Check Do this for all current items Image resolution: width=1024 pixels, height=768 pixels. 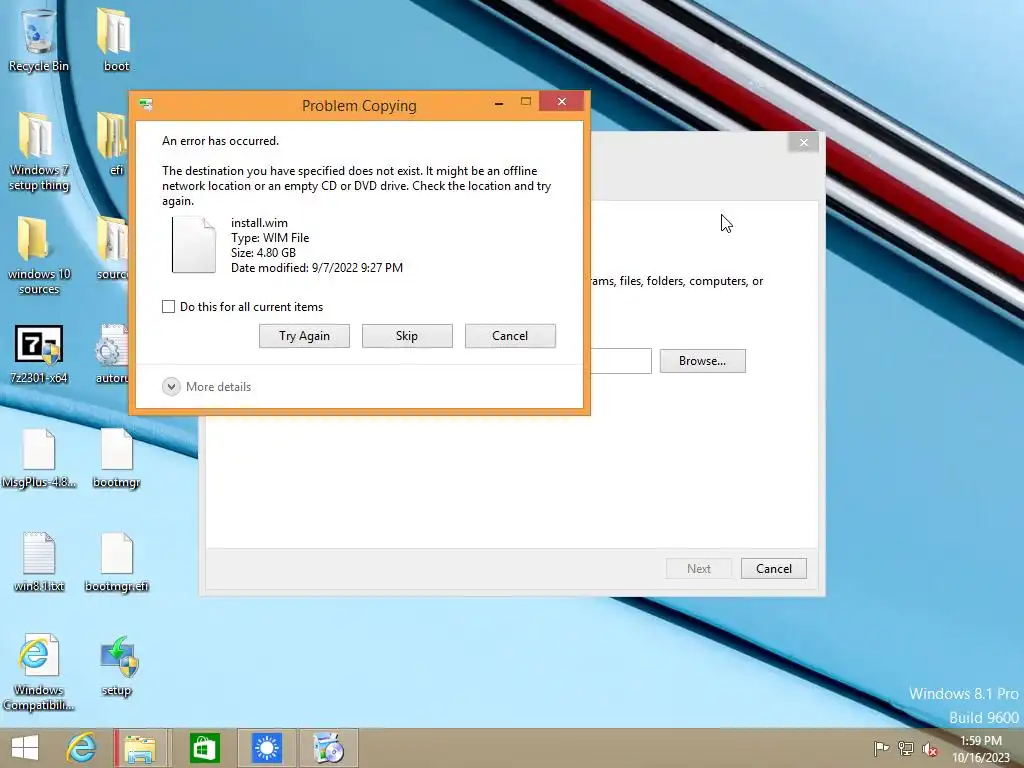(x=168, y=307)
